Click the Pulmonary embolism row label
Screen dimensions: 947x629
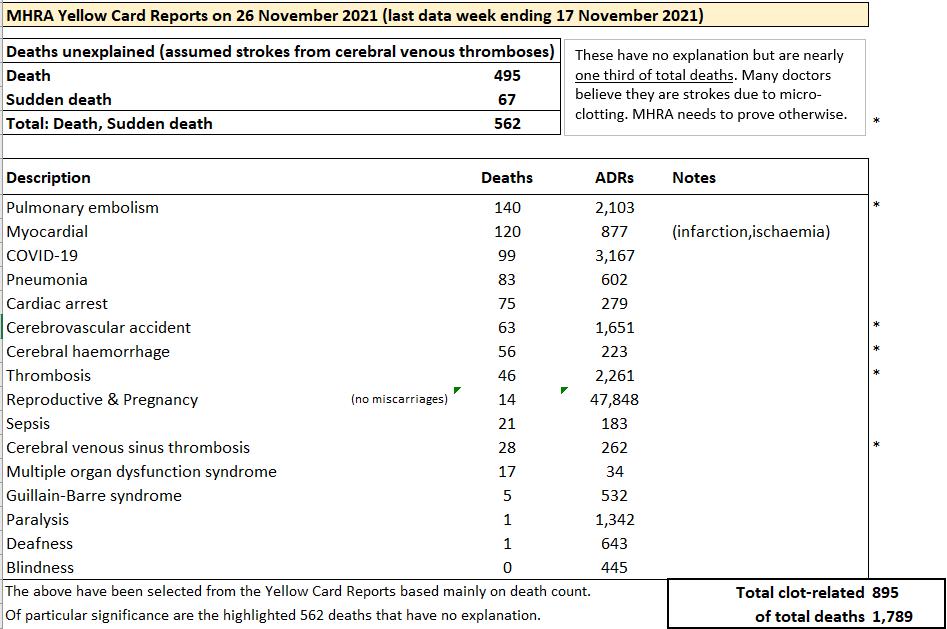pos(82,208)
